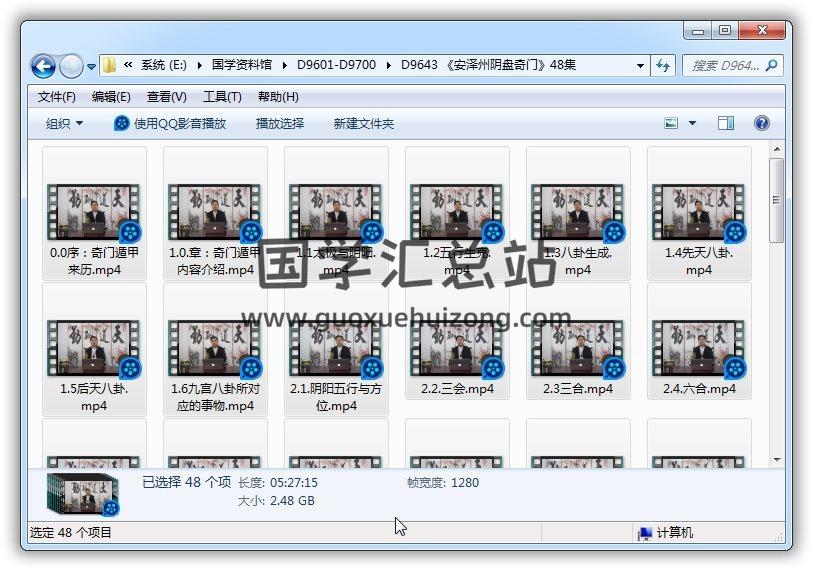Click the search magnifier icon

click(771, 66)
